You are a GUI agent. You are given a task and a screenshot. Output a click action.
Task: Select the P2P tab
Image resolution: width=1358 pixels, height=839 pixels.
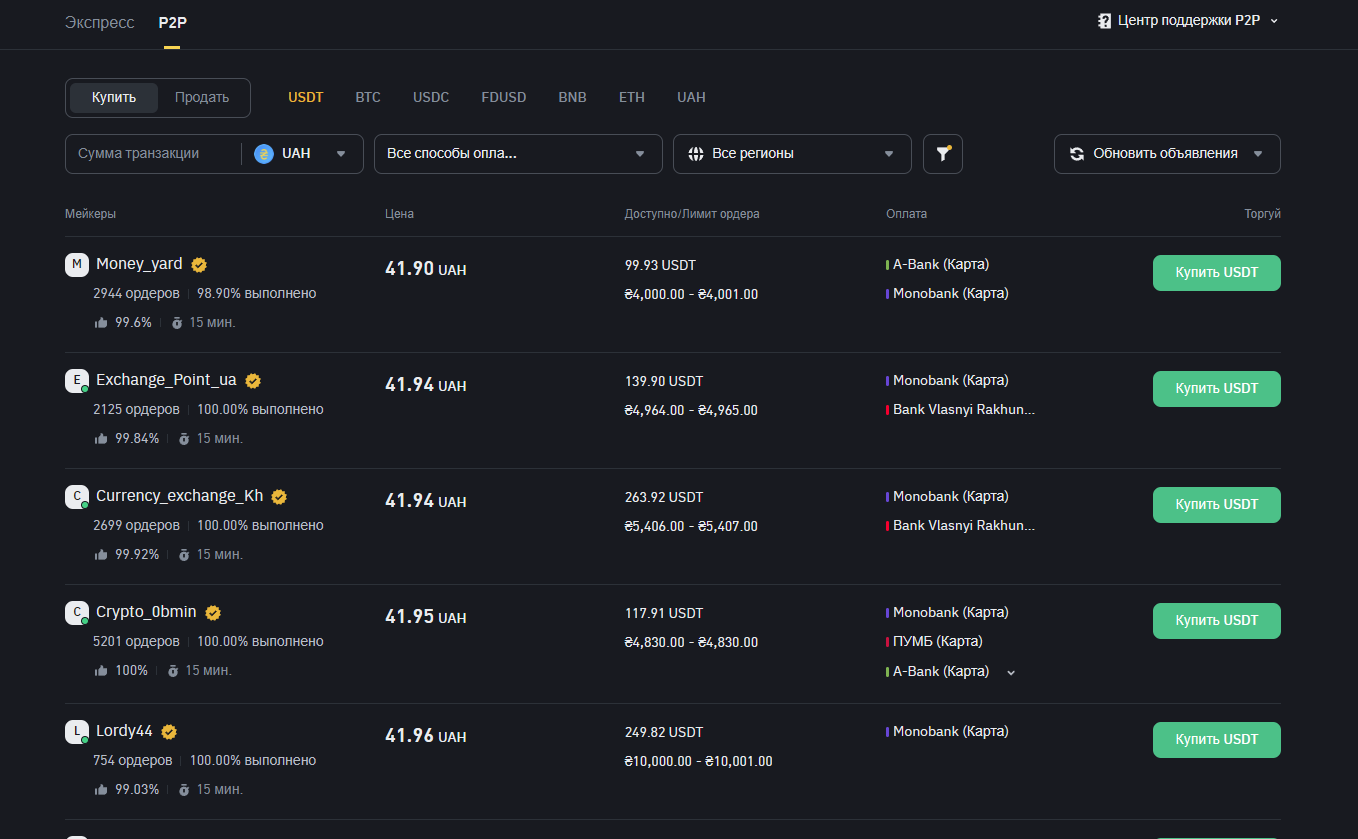pos(173,22)
